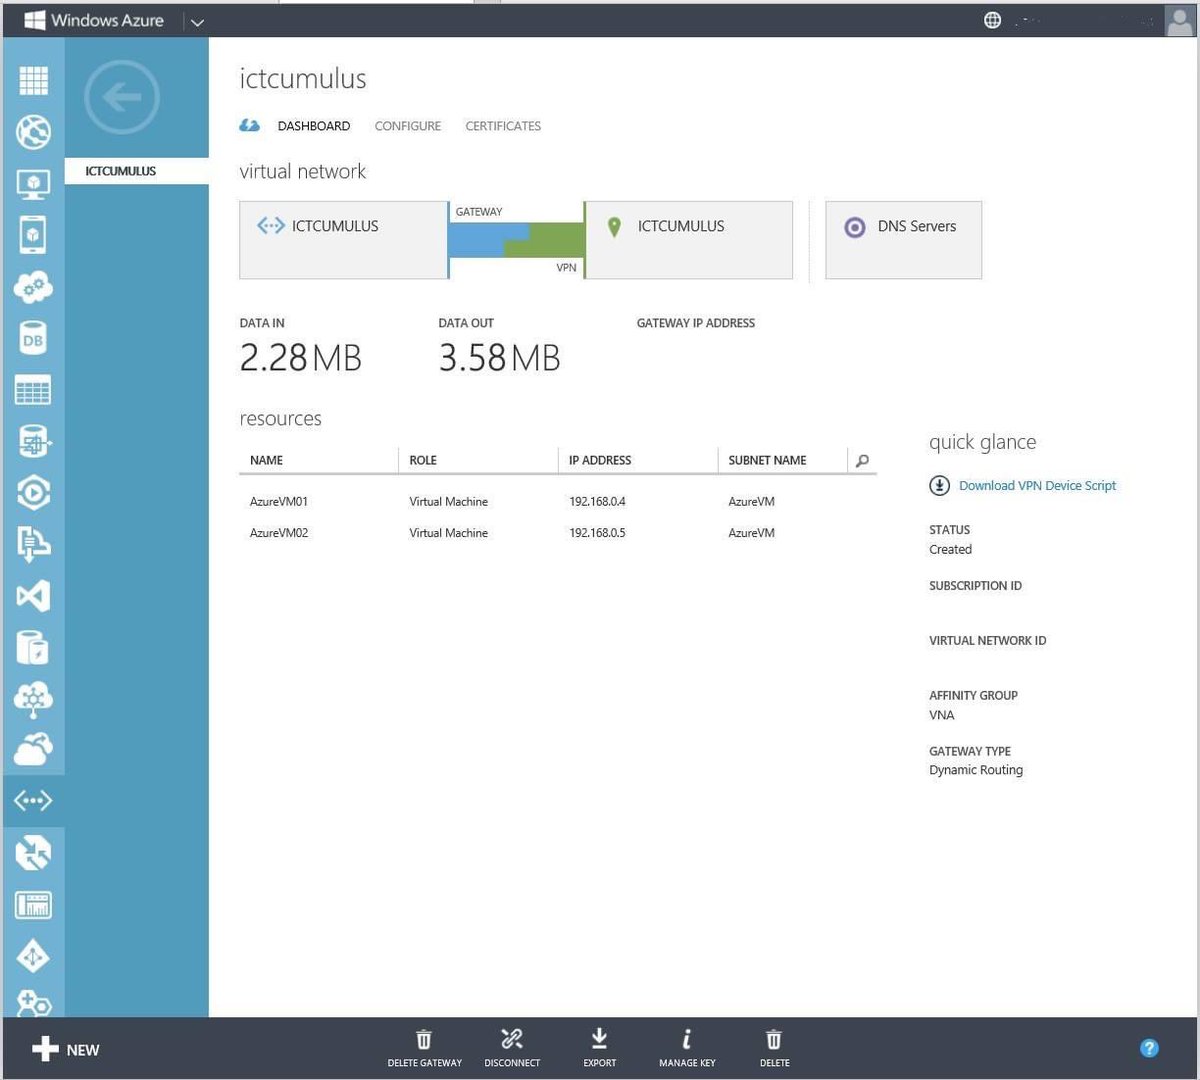Click Download VPN Device Script link

1037,486
